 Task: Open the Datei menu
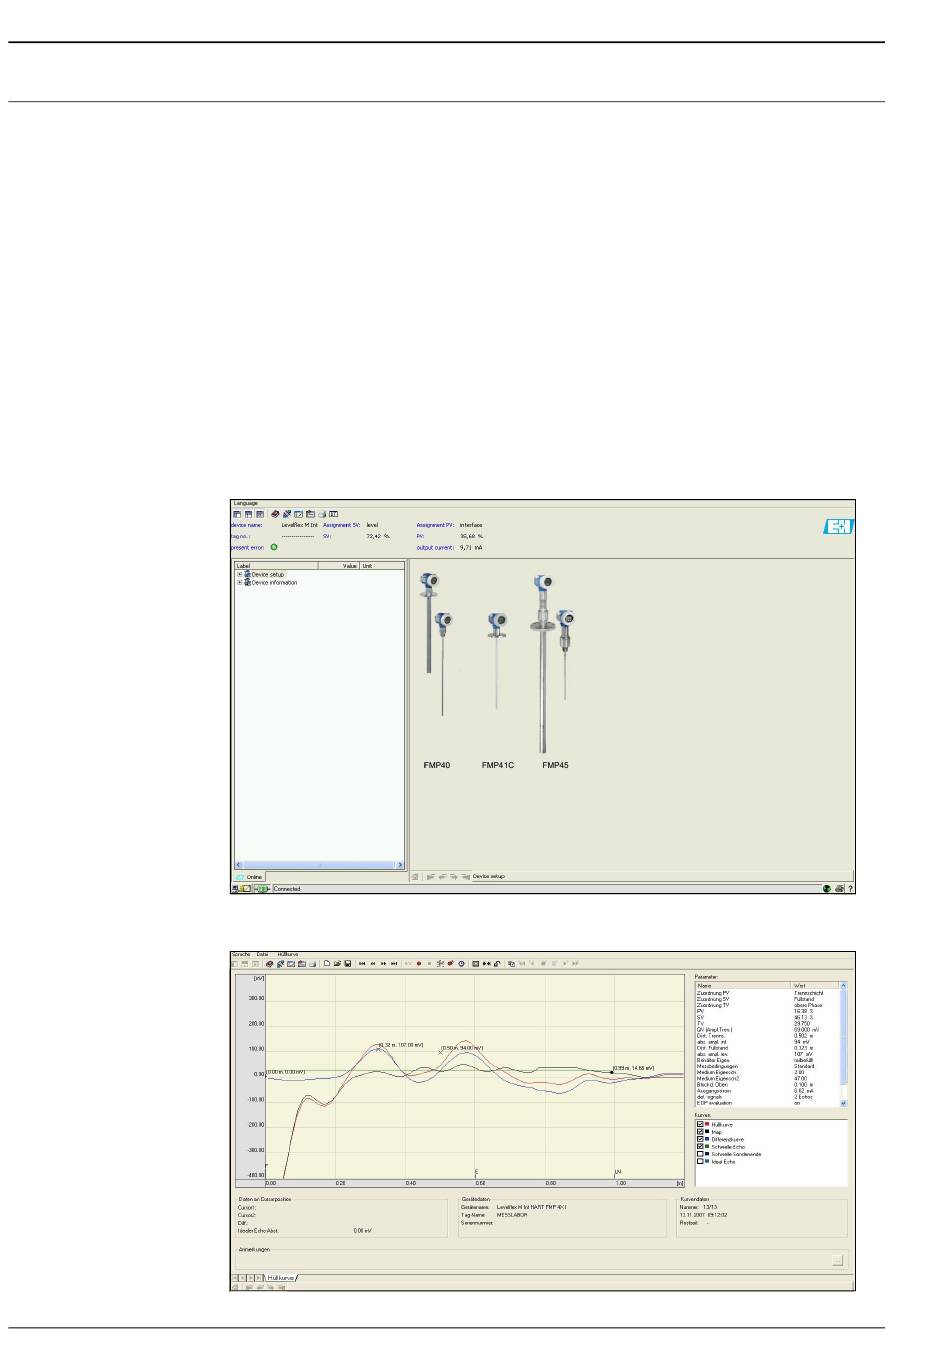pyautogui.click(x=262, y=954)
